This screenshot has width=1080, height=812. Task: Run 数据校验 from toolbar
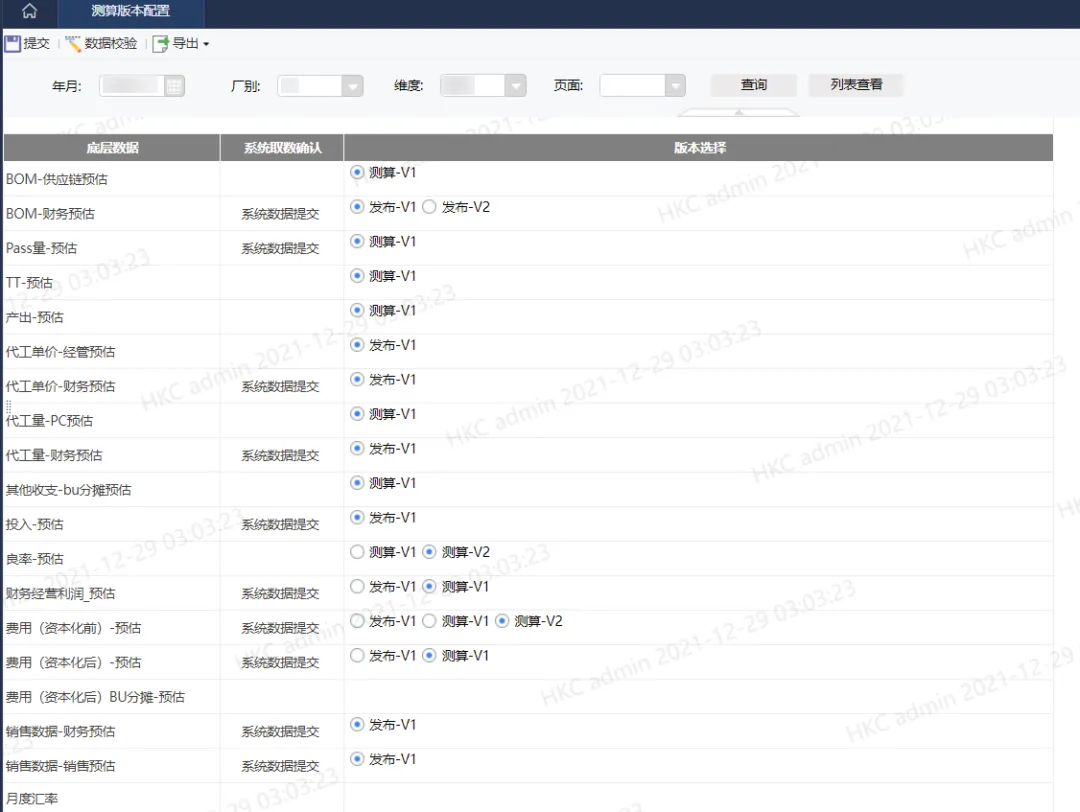point(102,43)
